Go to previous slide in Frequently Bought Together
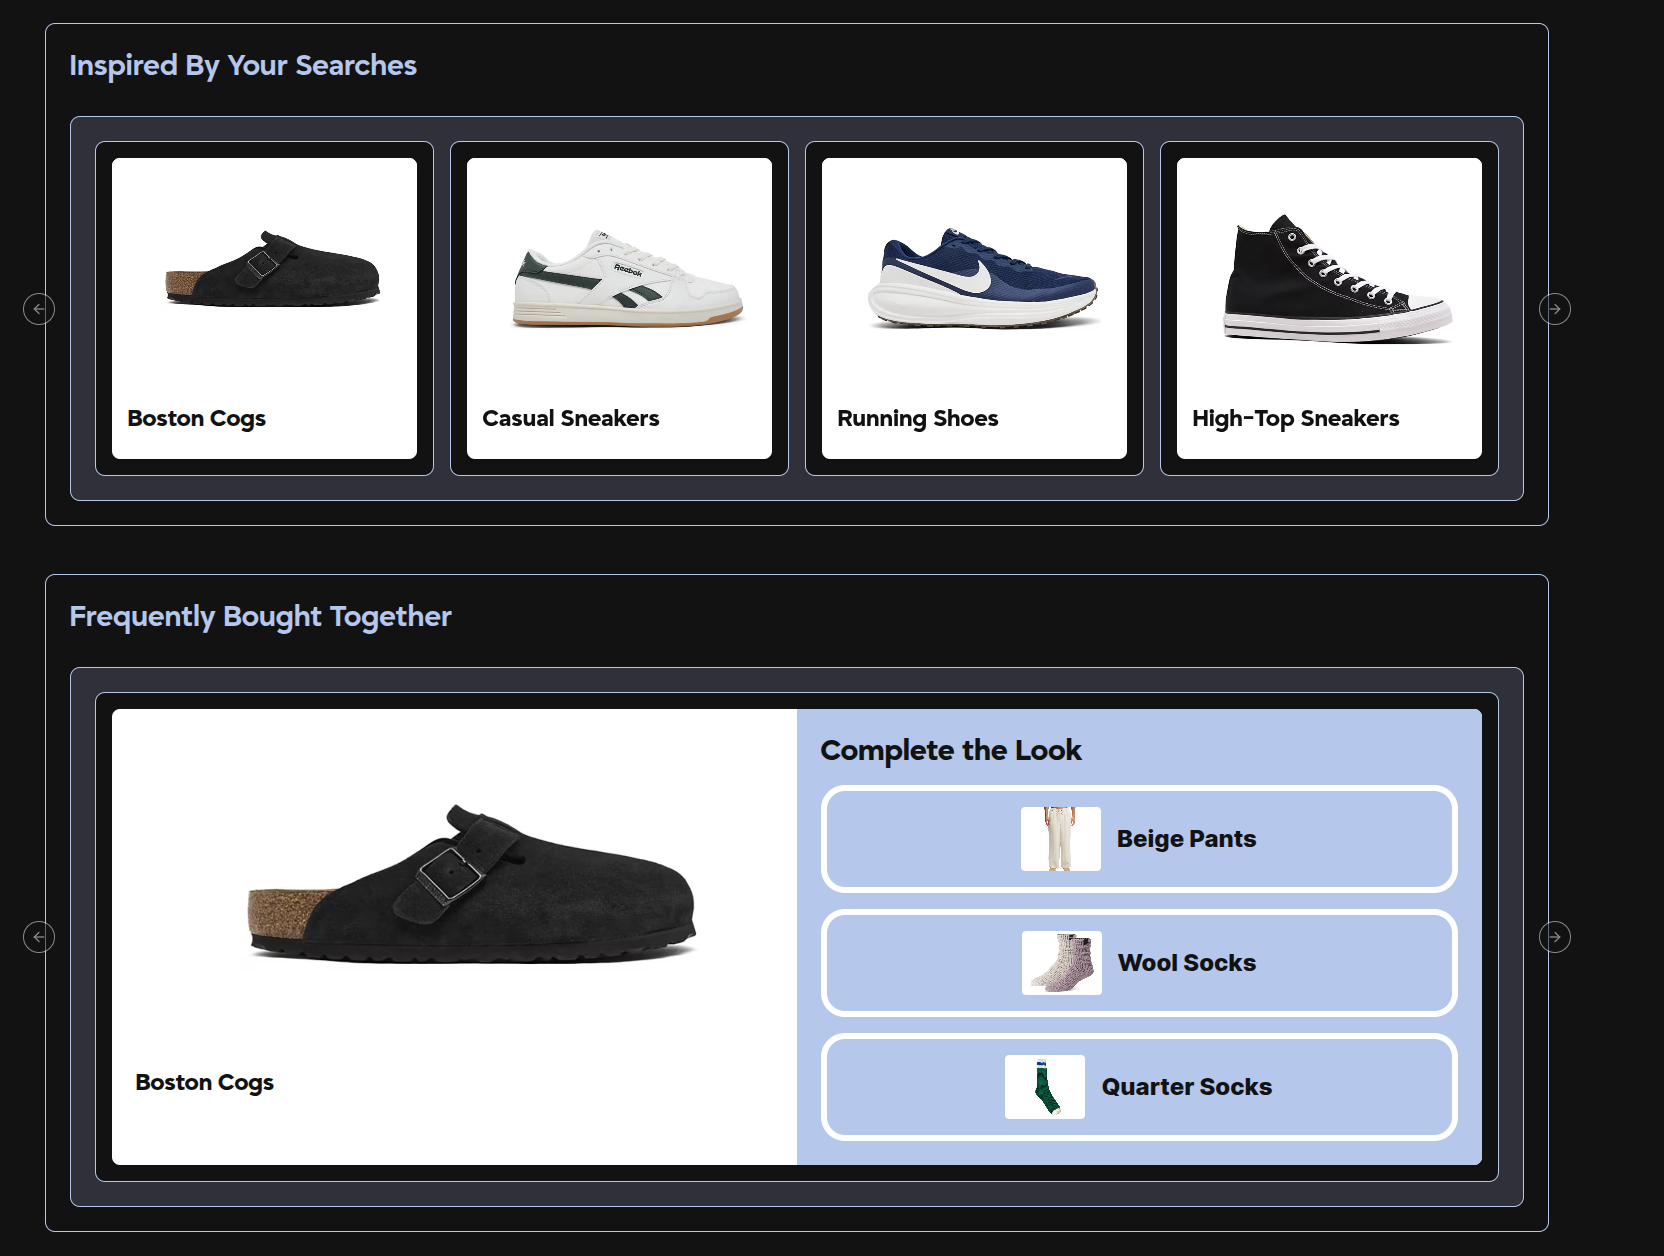This screenshot has width=1664, height=1256. (x=39, y=937)
